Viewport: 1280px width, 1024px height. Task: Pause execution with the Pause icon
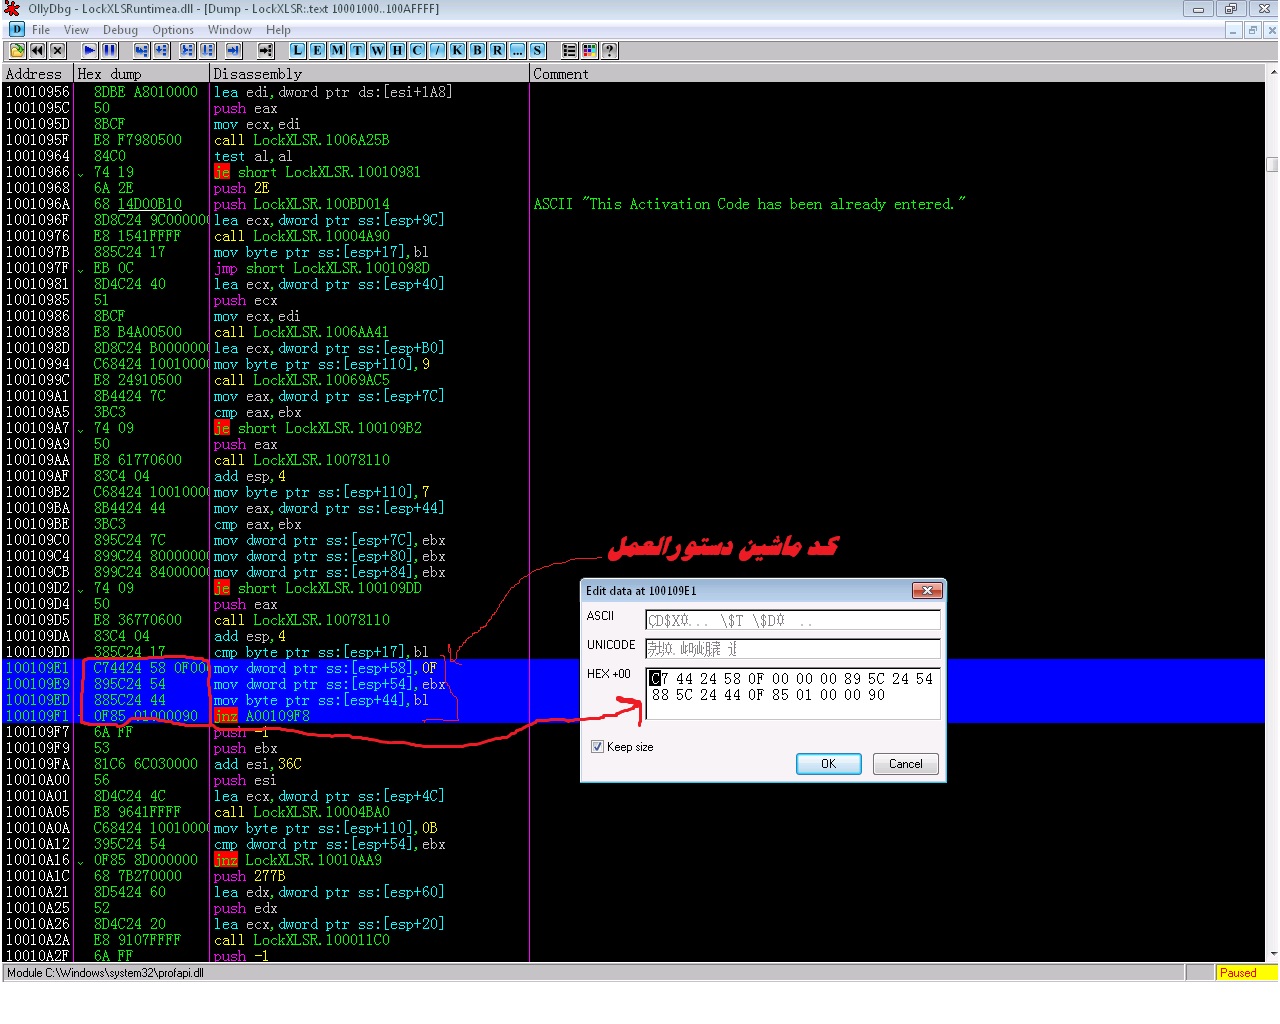(110, 50)
